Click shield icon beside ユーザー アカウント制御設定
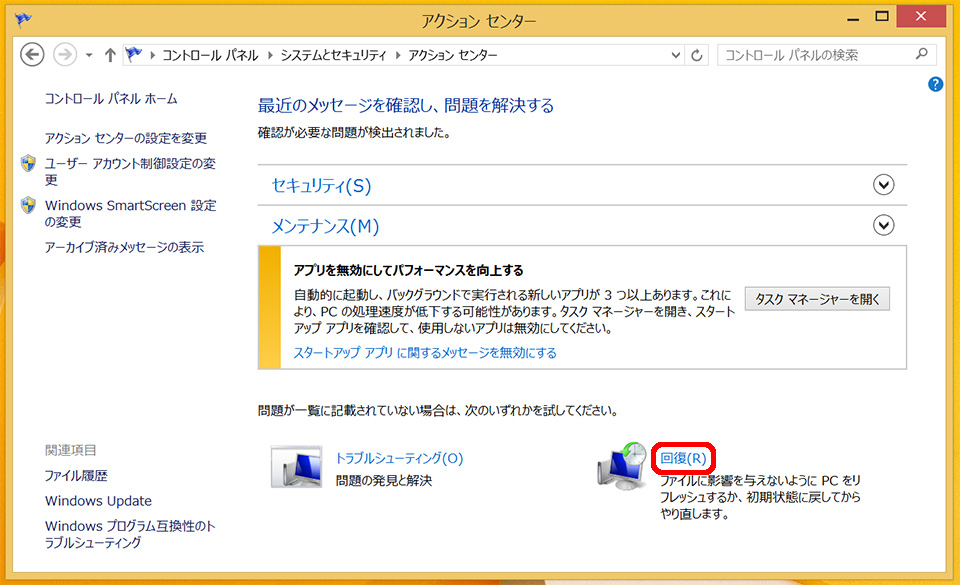Screen dimensions: 960x585 tap(28, 163)
